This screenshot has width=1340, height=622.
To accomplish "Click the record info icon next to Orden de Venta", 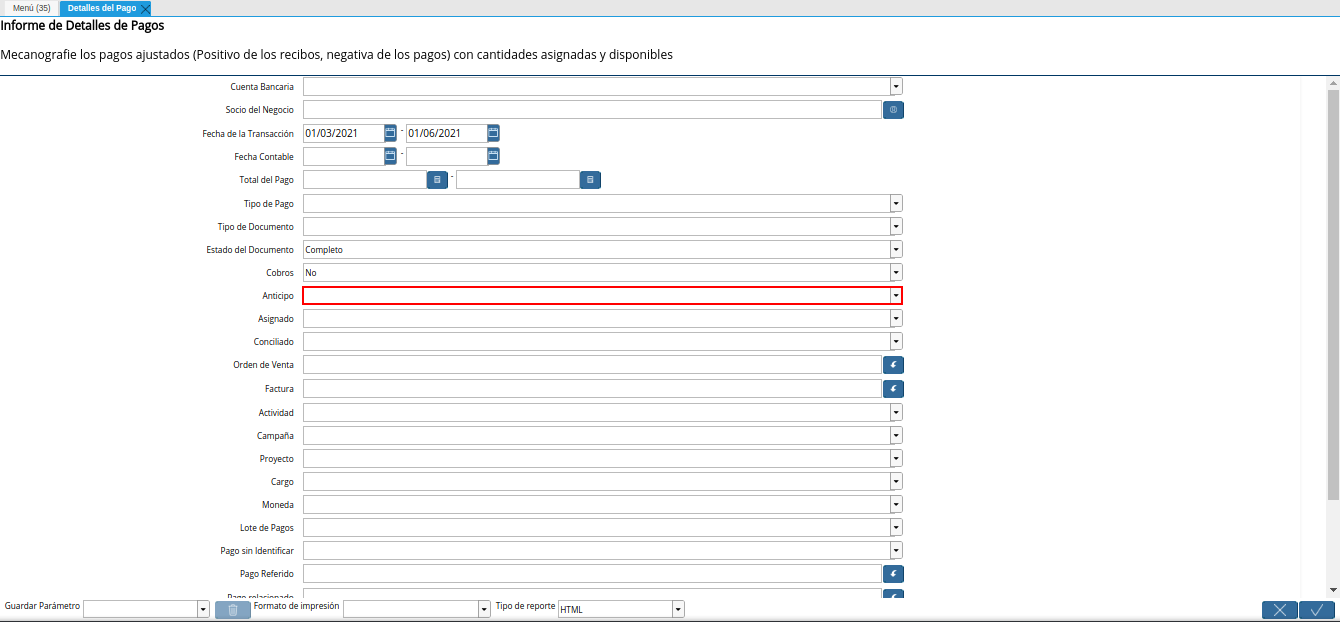I will pos(893,364).
